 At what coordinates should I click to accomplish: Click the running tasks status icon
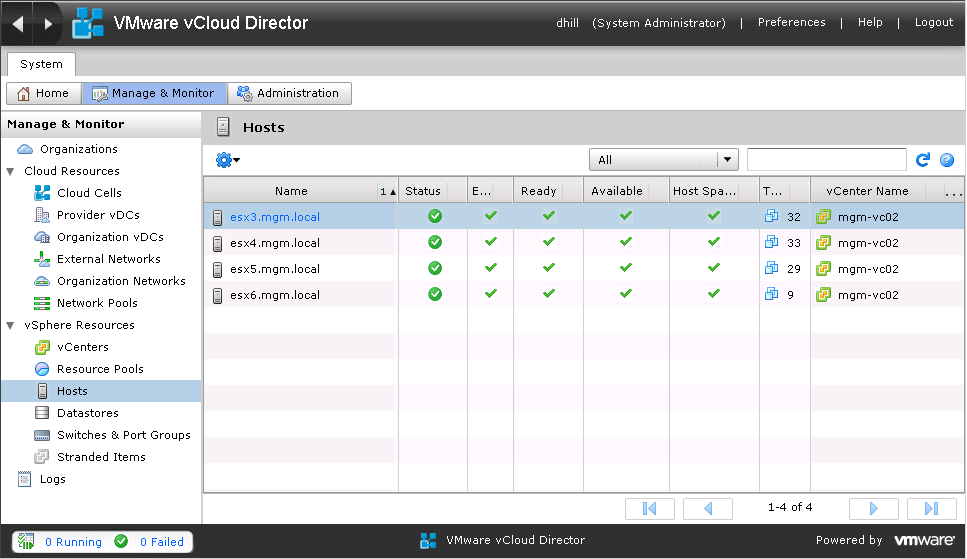tap(26, 542)
